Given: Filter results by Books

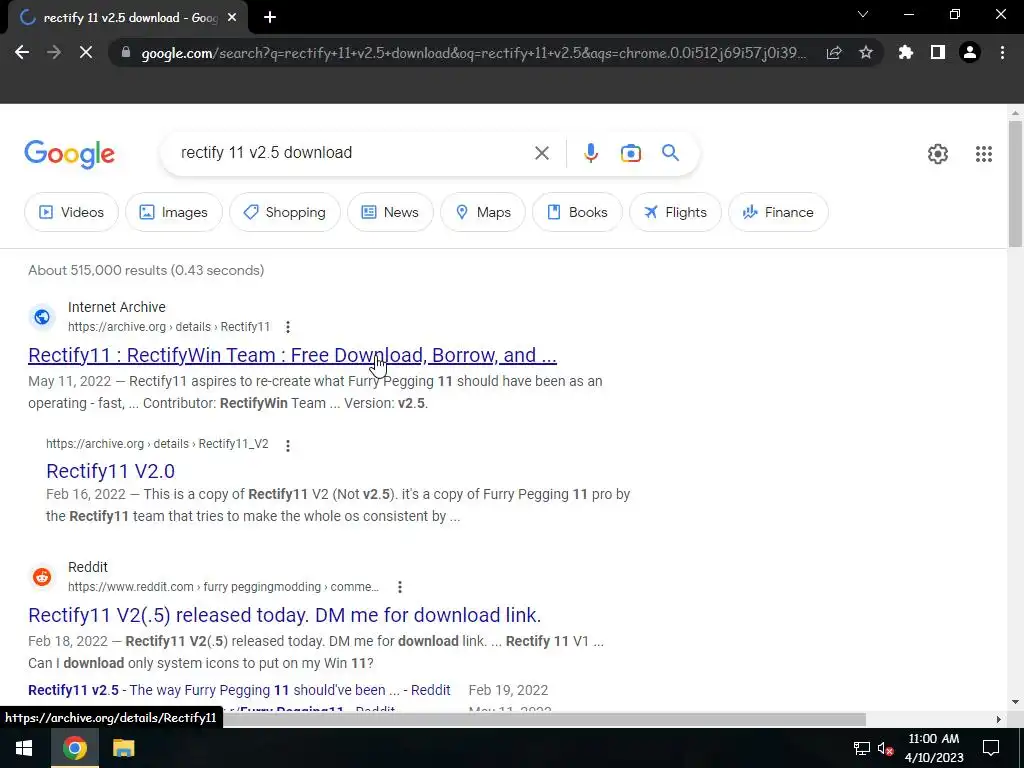Looking at the screenshot, I should [x=577, y=212].
